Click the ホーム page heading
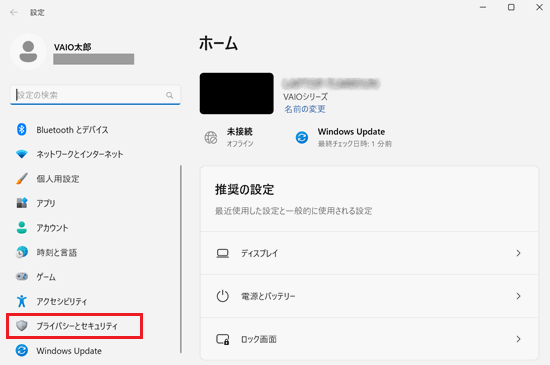The height and width of the screenshot is (365, 550). coord(219,44)
